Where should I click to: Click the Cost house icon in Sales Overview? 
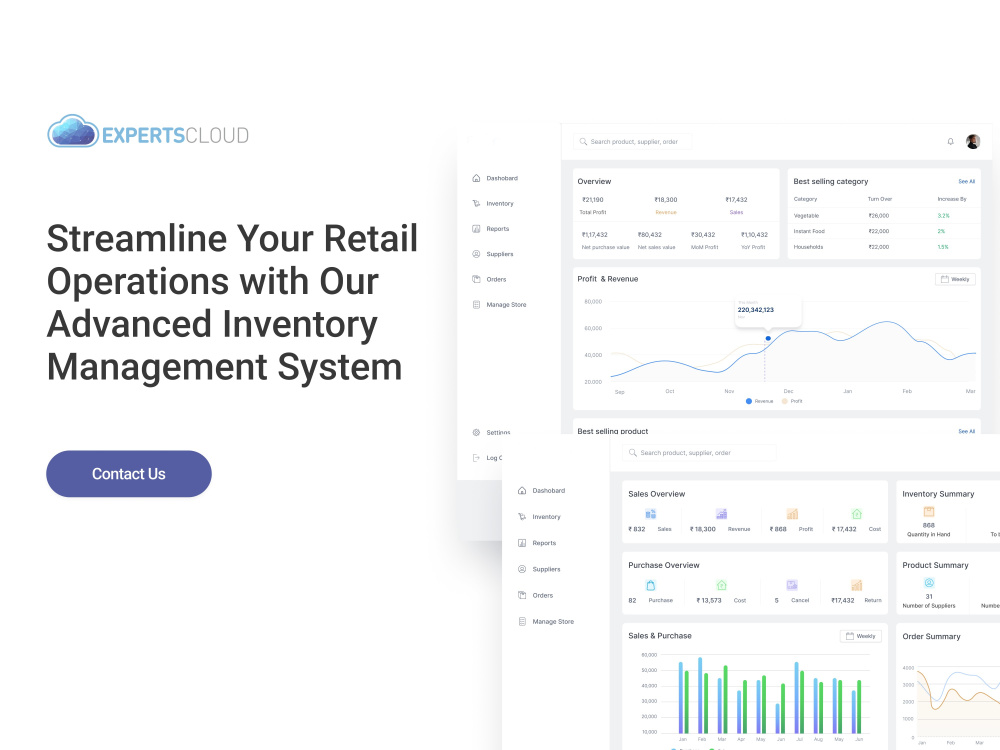[x=857, y=514]
